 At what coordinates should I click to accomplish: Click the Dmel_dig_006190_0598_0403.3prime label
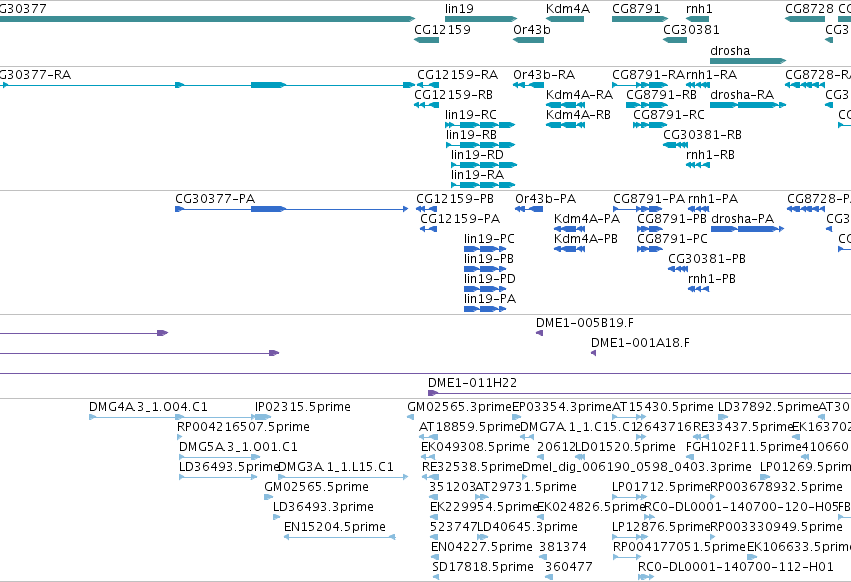point(637,467)
